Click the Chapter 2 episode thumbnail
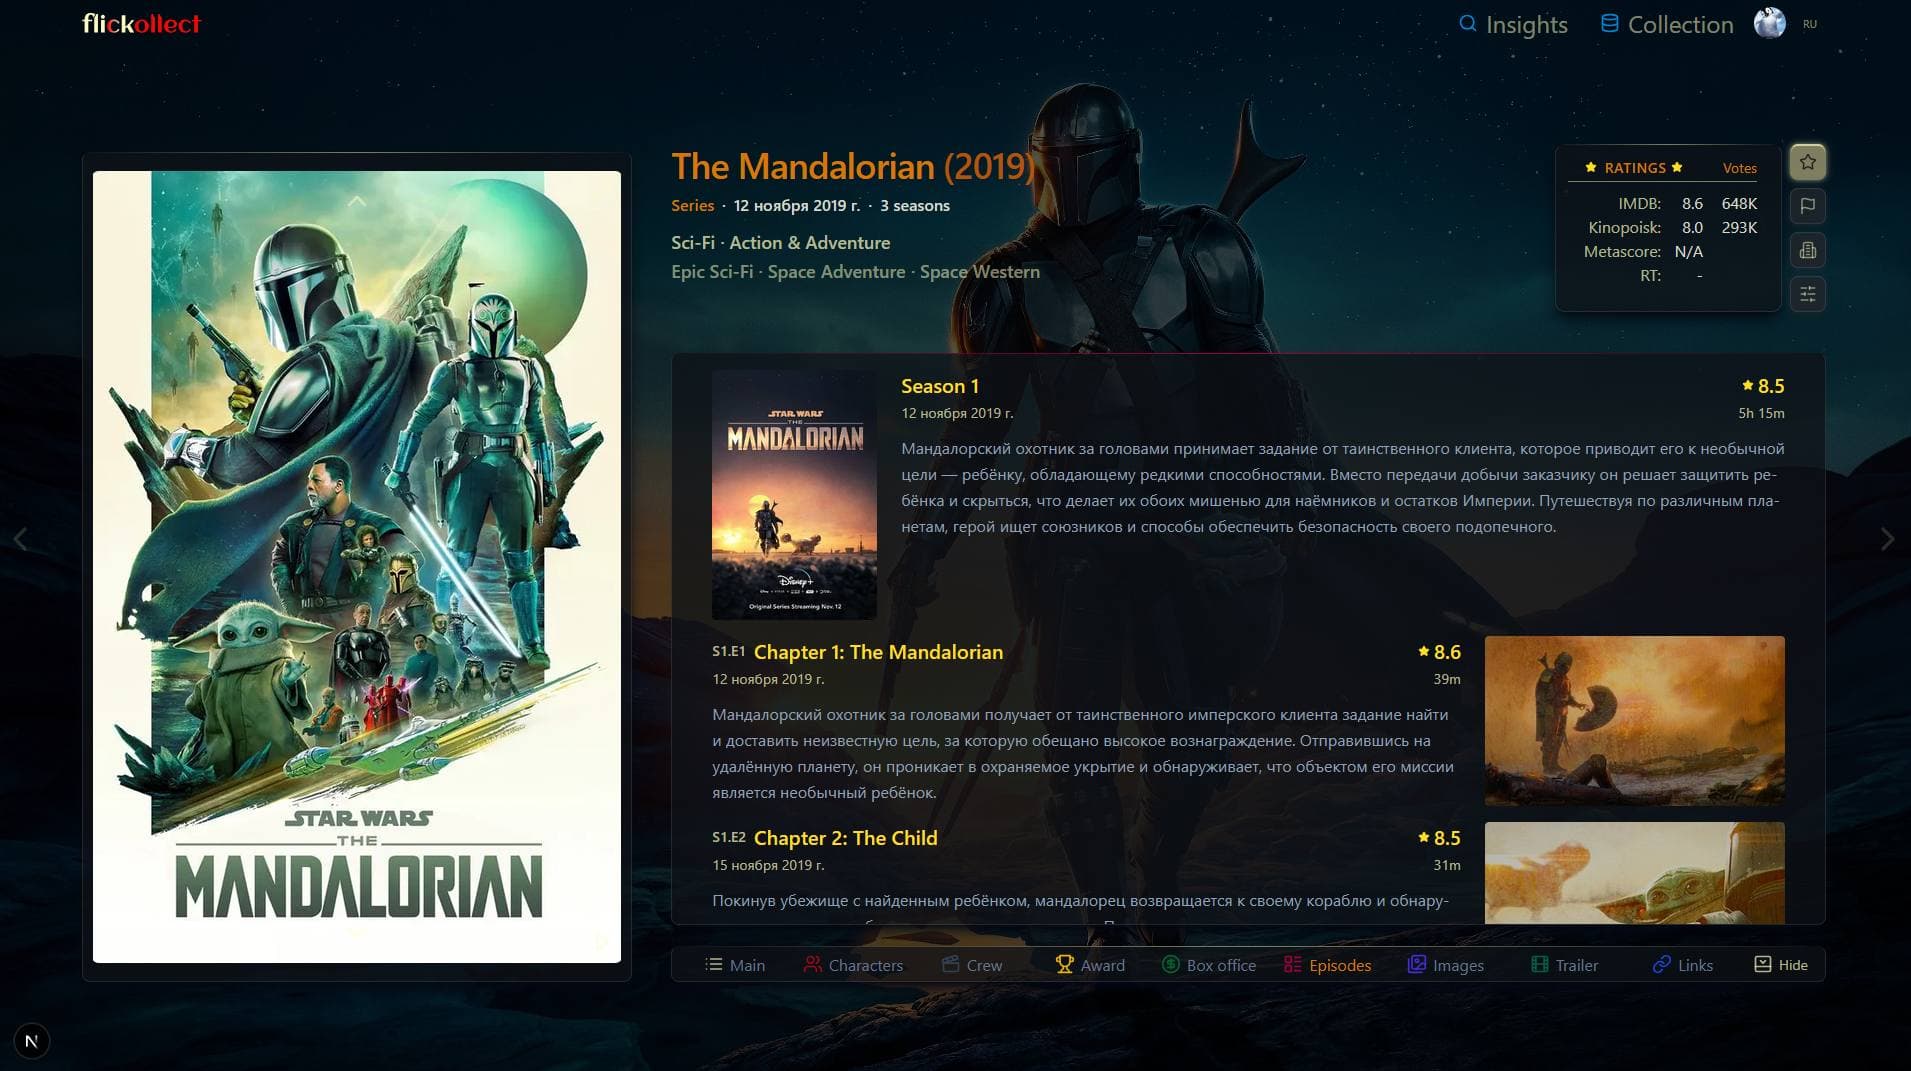 point(1634,873)
